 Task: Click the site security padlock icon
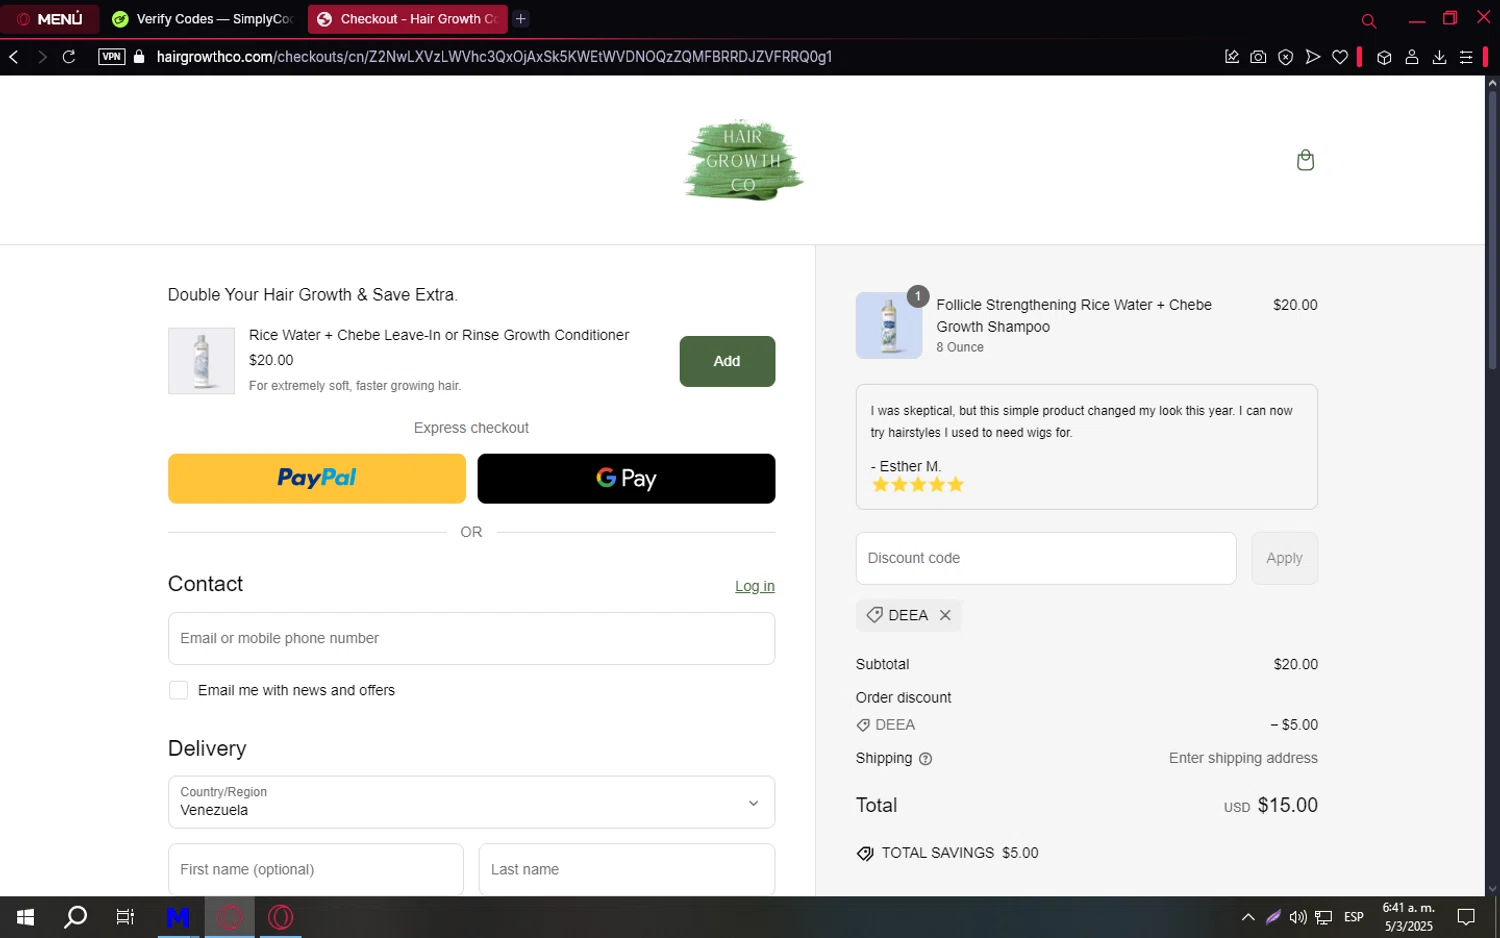pyautogui.click(x=139, y=57)
